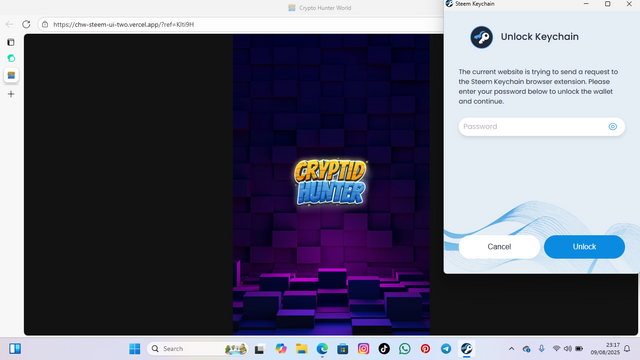Click the Unlock button in Steem Keychain
The width and height of the screenshot is (640, 360).
[584, 247]
